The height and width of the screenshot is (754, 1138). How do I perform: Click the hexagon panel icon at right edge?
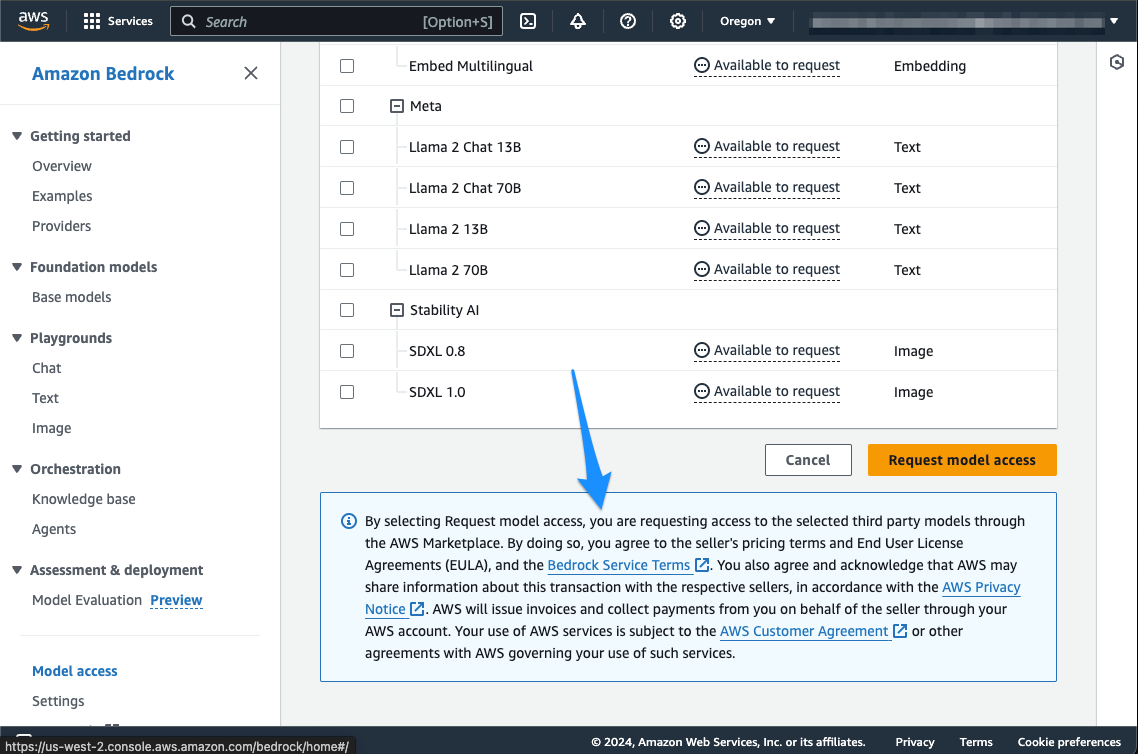pos(1117,62)
